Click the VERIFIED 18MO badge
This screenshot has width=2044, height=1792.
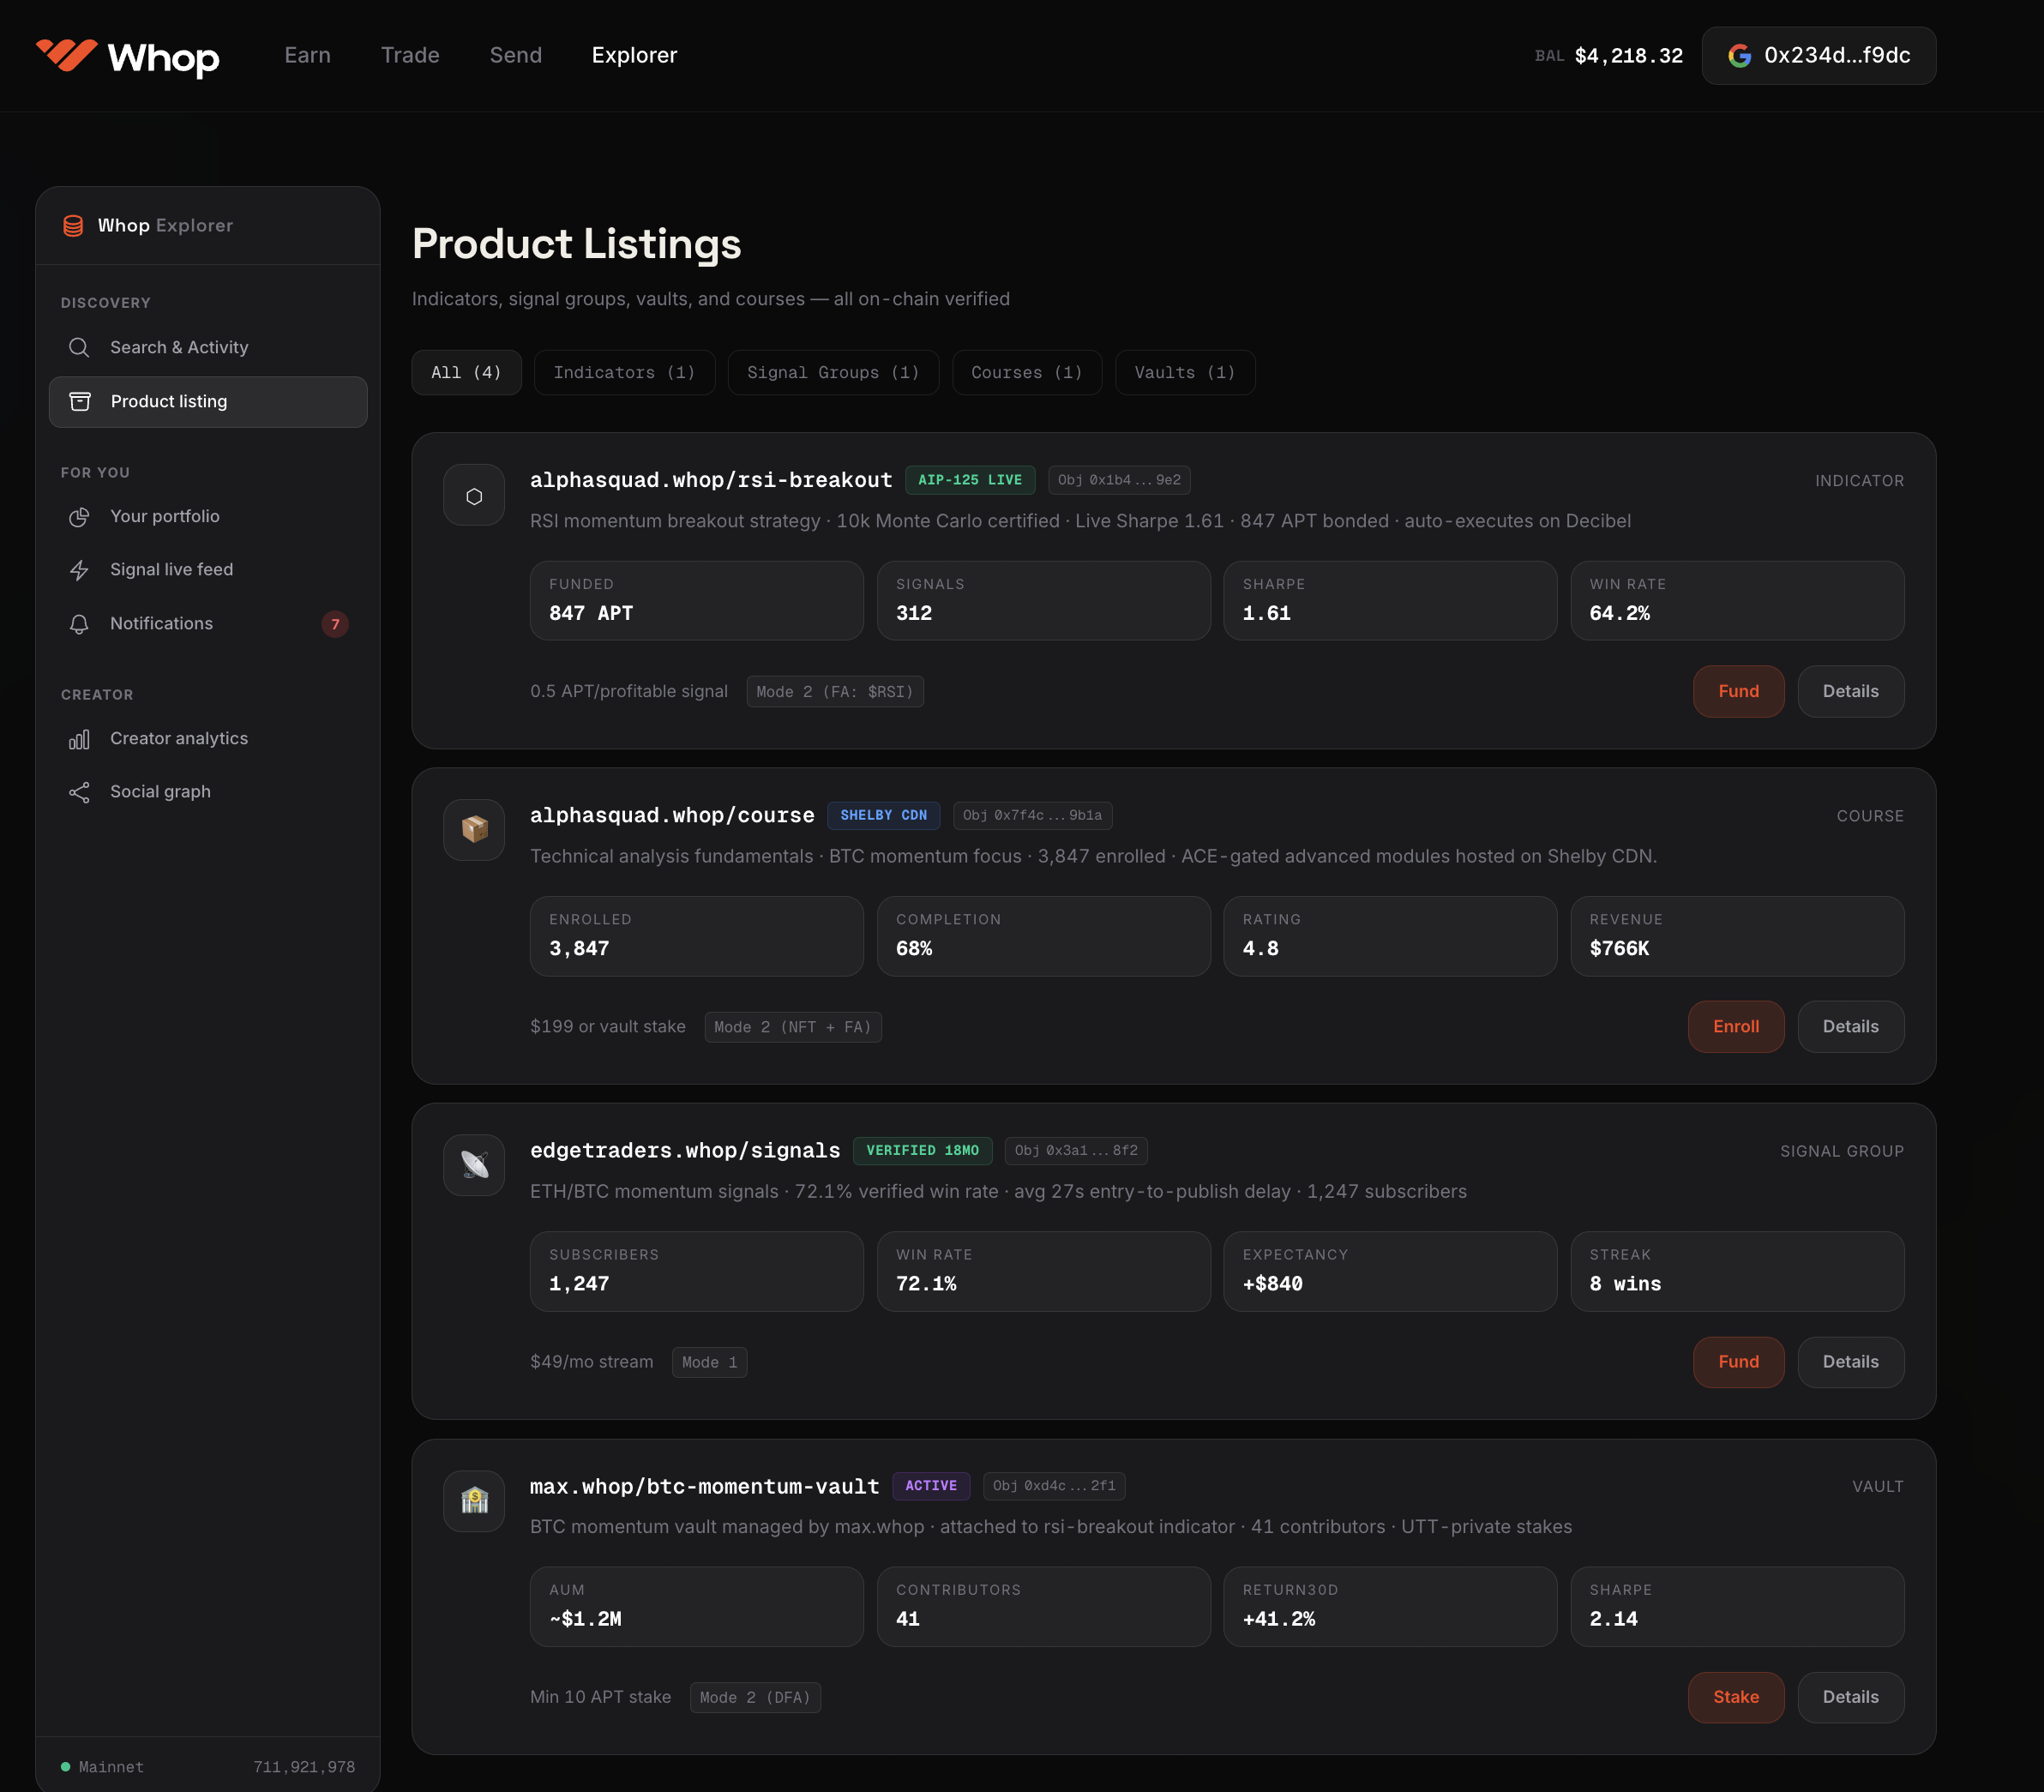(x=922, y=1151)
